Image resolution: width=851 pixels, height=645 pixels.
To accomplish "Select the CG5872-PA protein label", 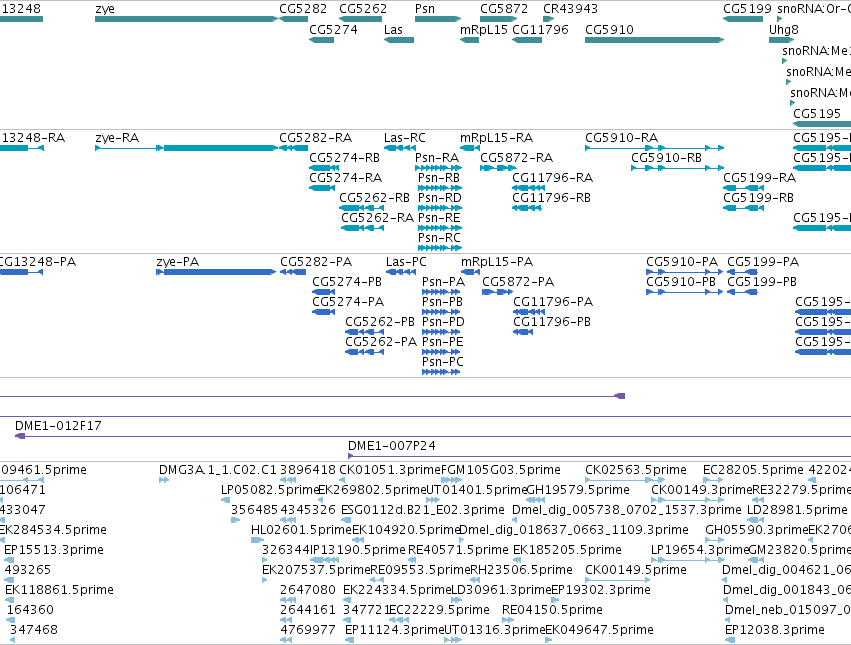I will pyautogui.click(x=518, y=282).
